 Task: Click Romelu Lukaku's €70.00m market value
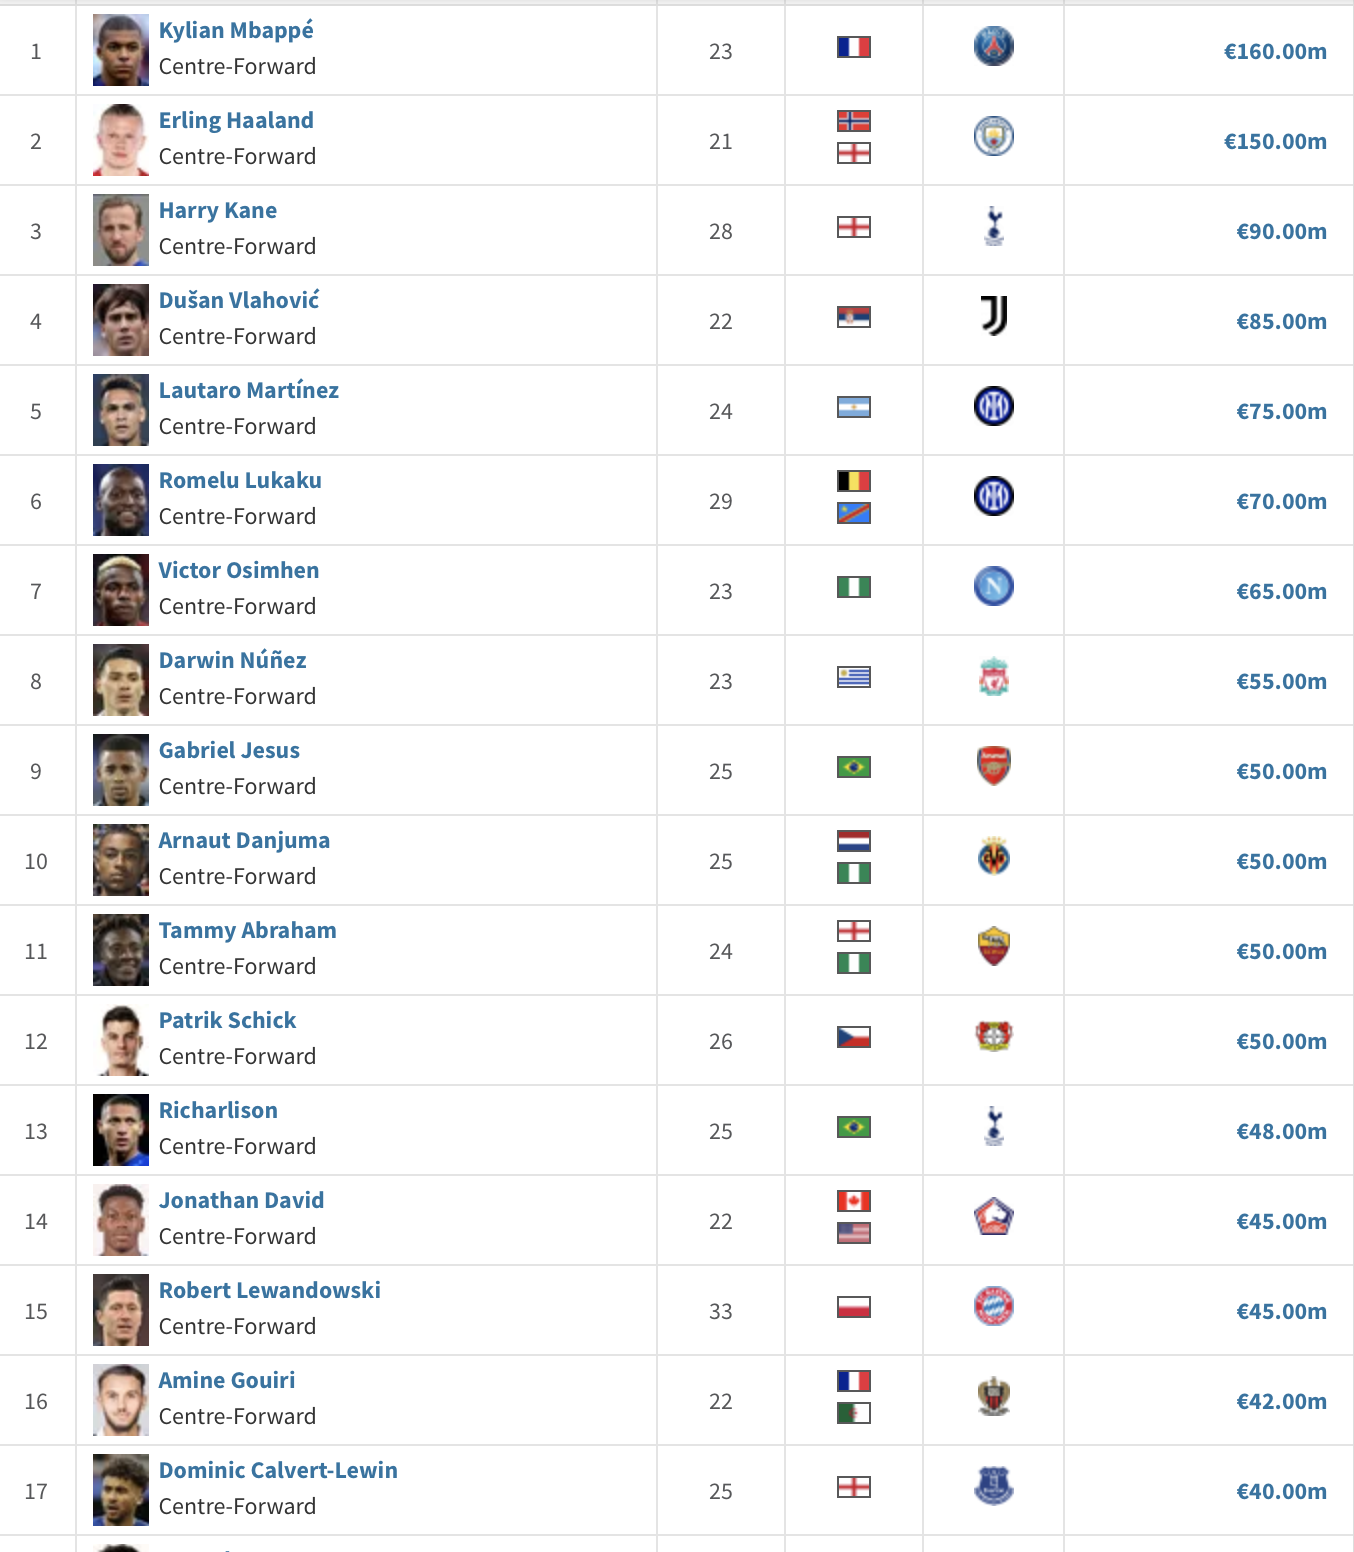pyautogui.click(x=1281, y=501)
